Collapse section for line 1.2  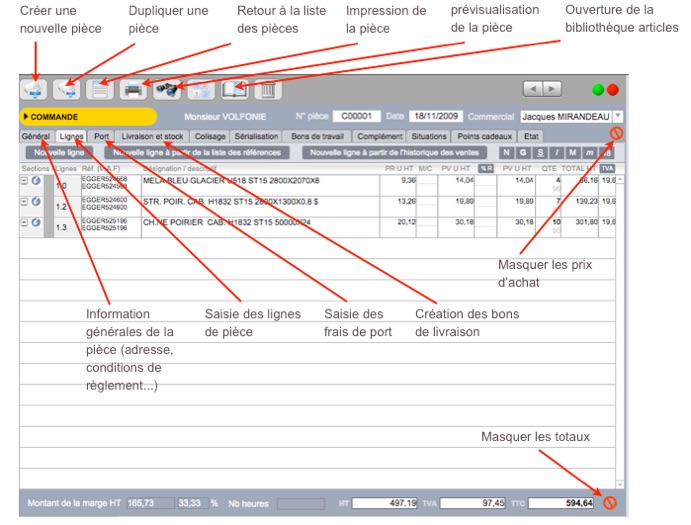click(25, 201)
